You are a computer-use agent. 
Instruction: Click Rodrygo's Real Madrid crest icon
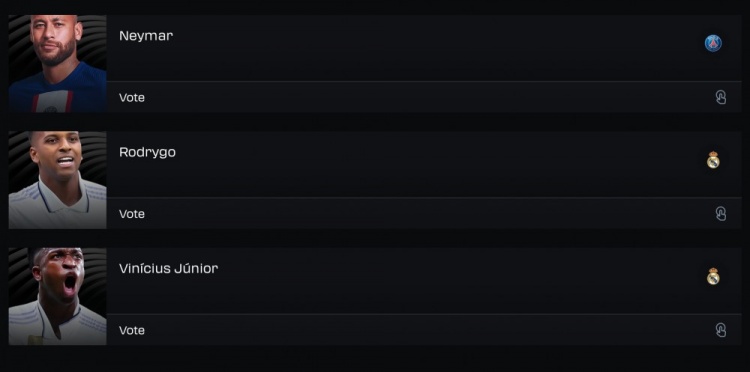tap(713, 160)
